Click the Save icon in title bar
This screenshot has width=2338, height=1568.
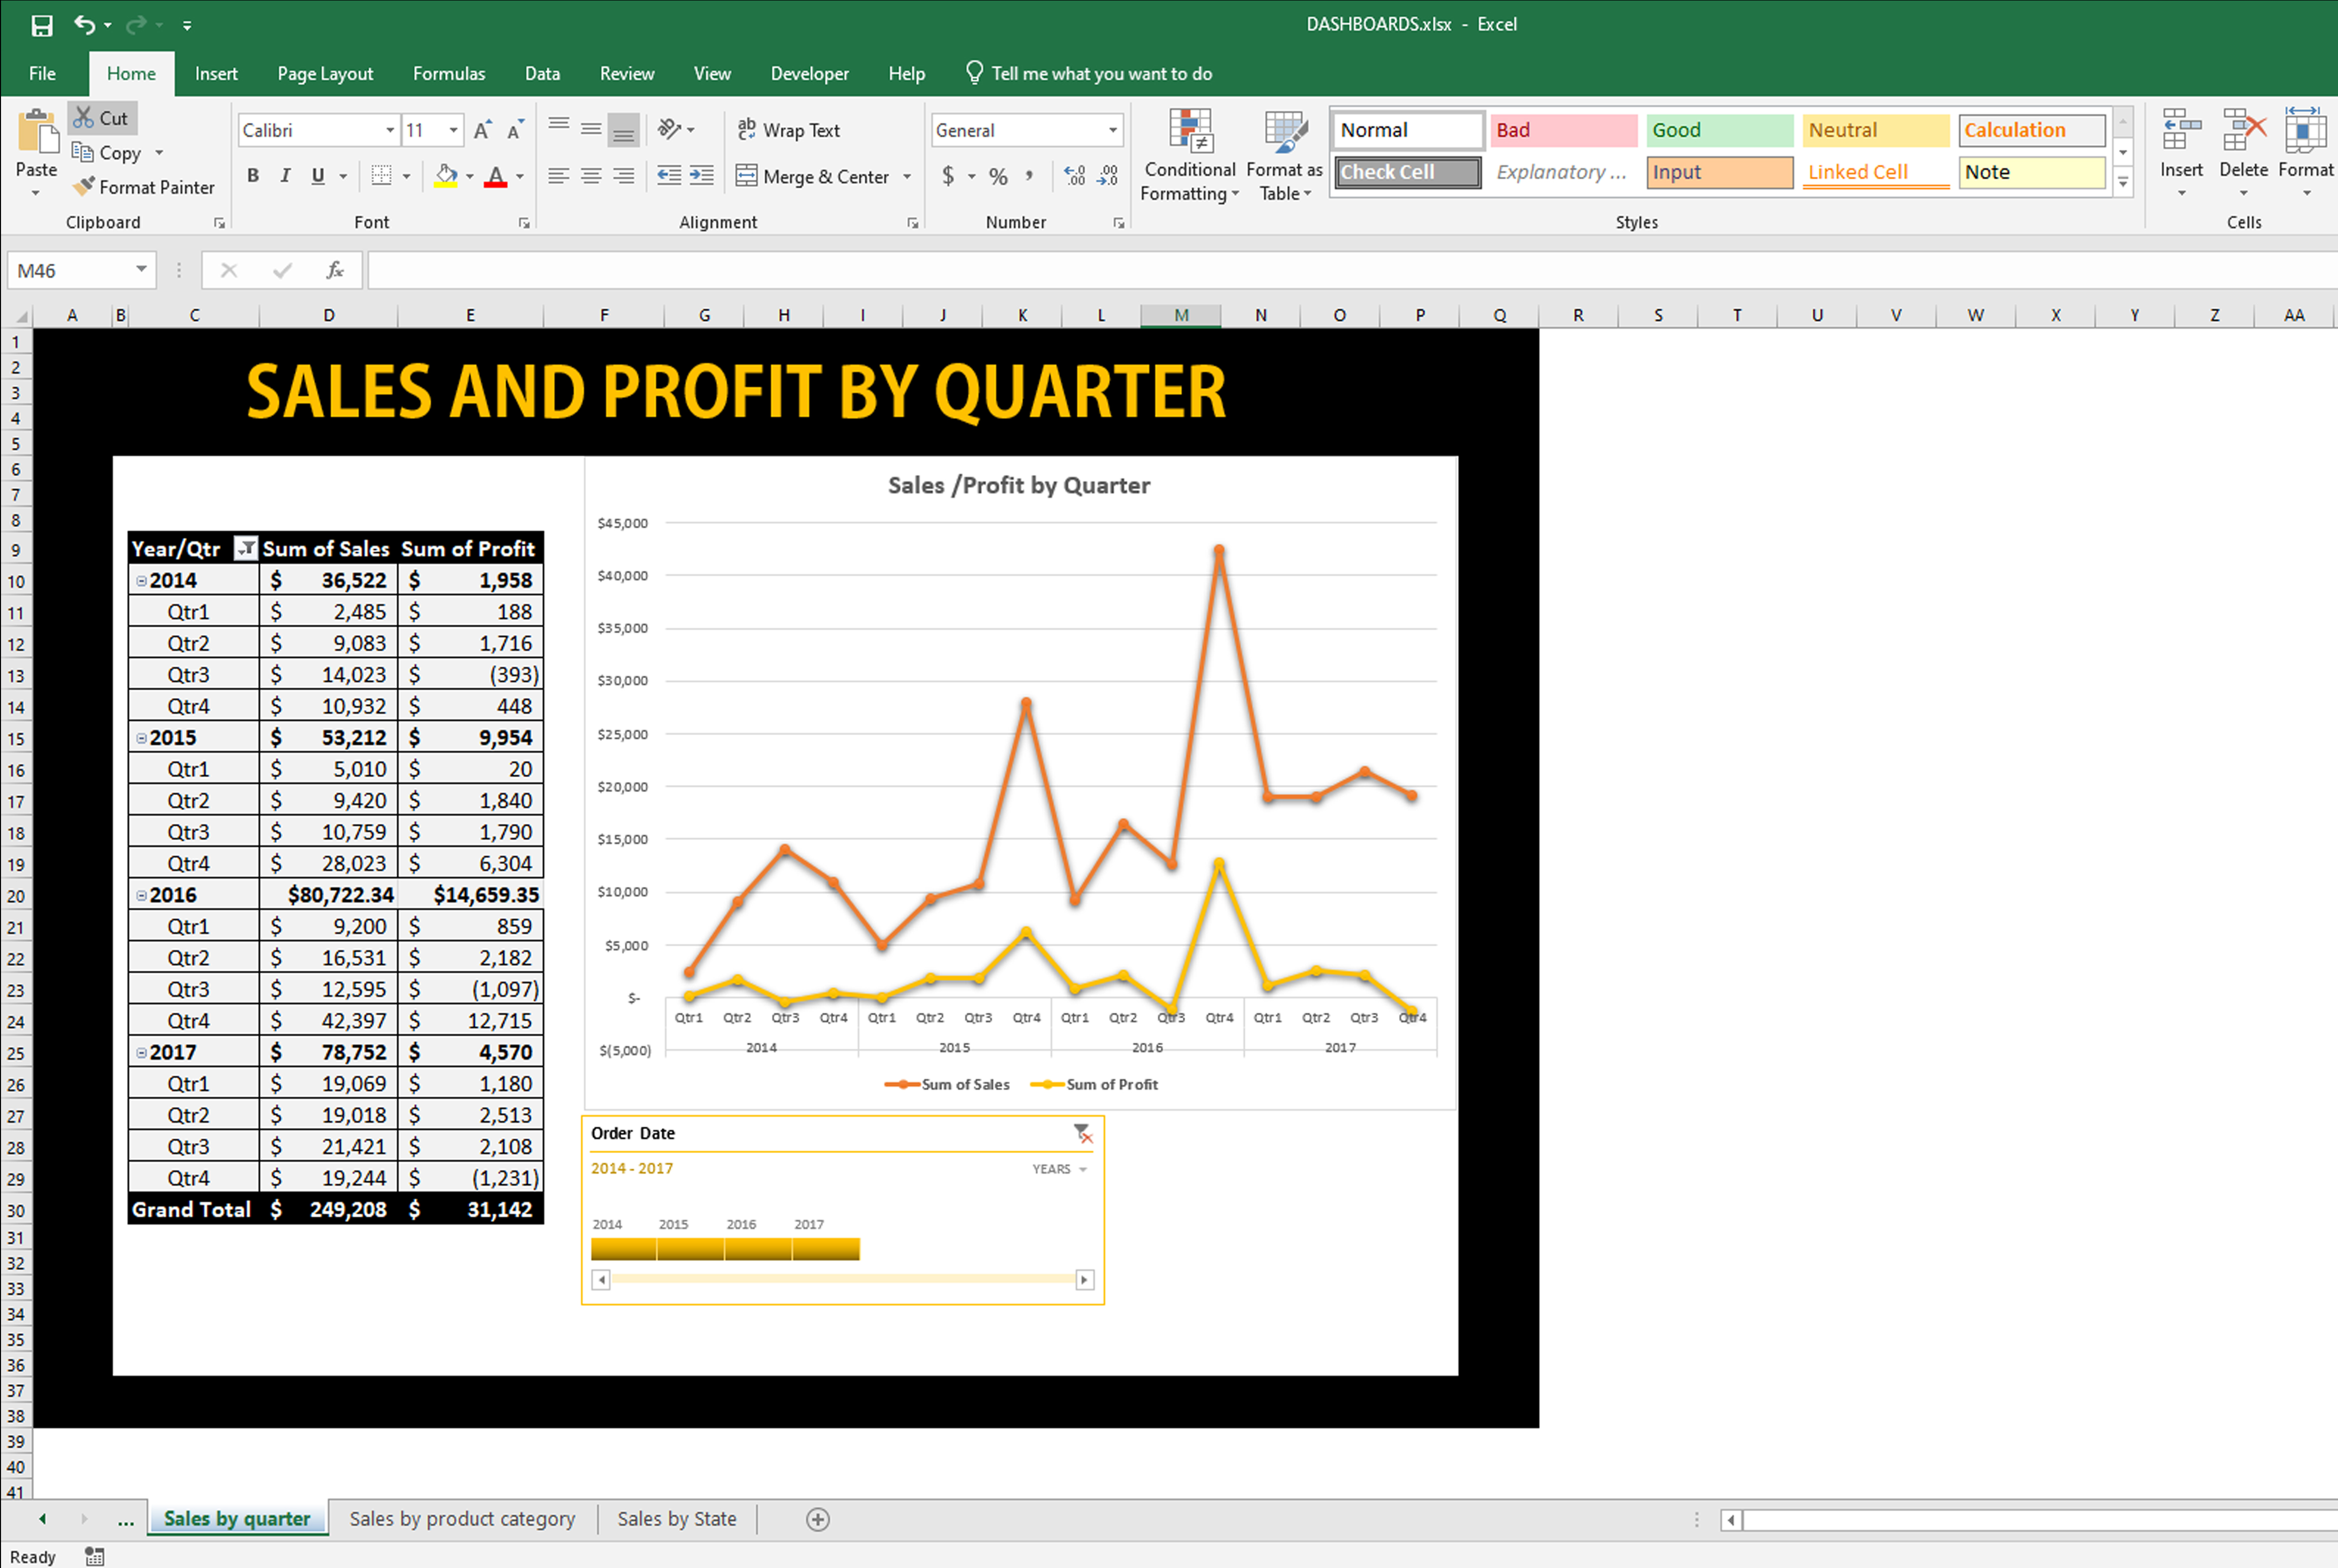pyautogui.click(x=41, y=25)
